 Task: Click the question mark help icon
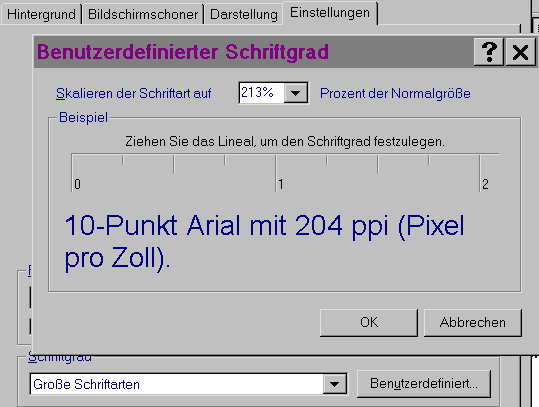coord(489,52)
